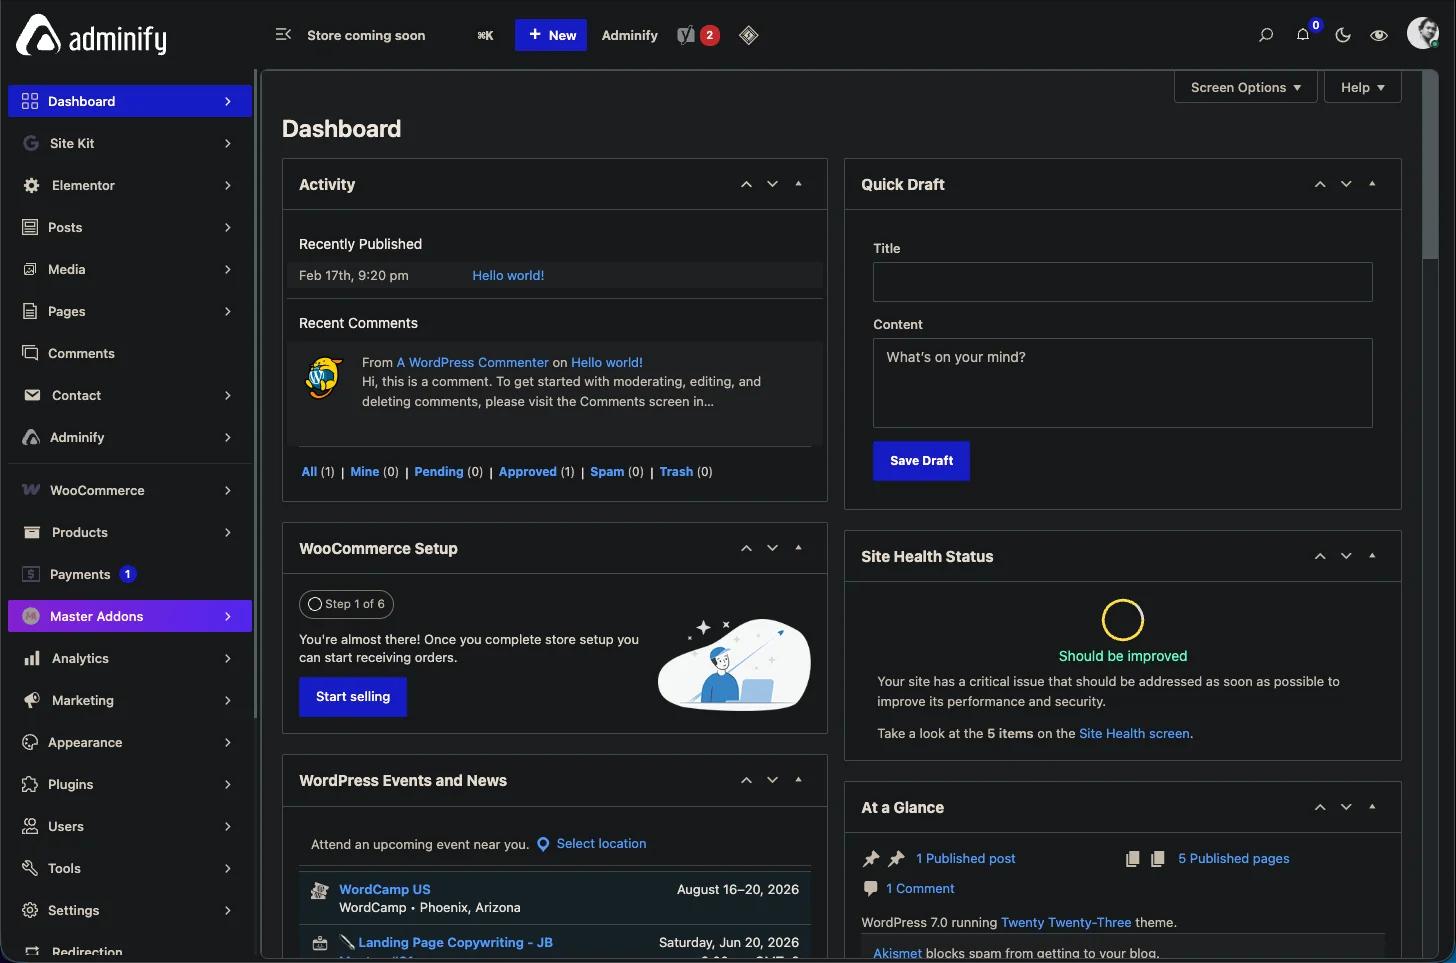Click the Quick Draft Title input field
1456x963 pixels.
pos(1122,282)
